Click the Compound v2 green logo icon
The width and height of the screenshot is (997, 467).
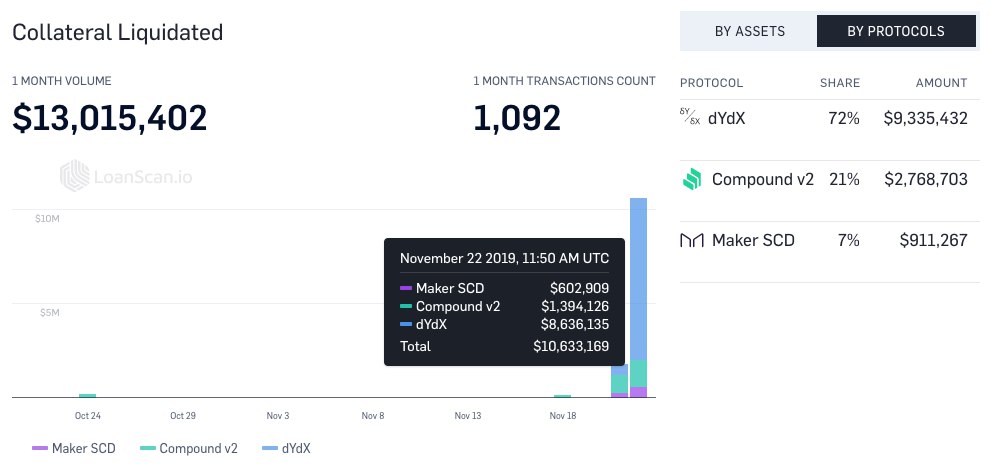[x=692, y=179]
